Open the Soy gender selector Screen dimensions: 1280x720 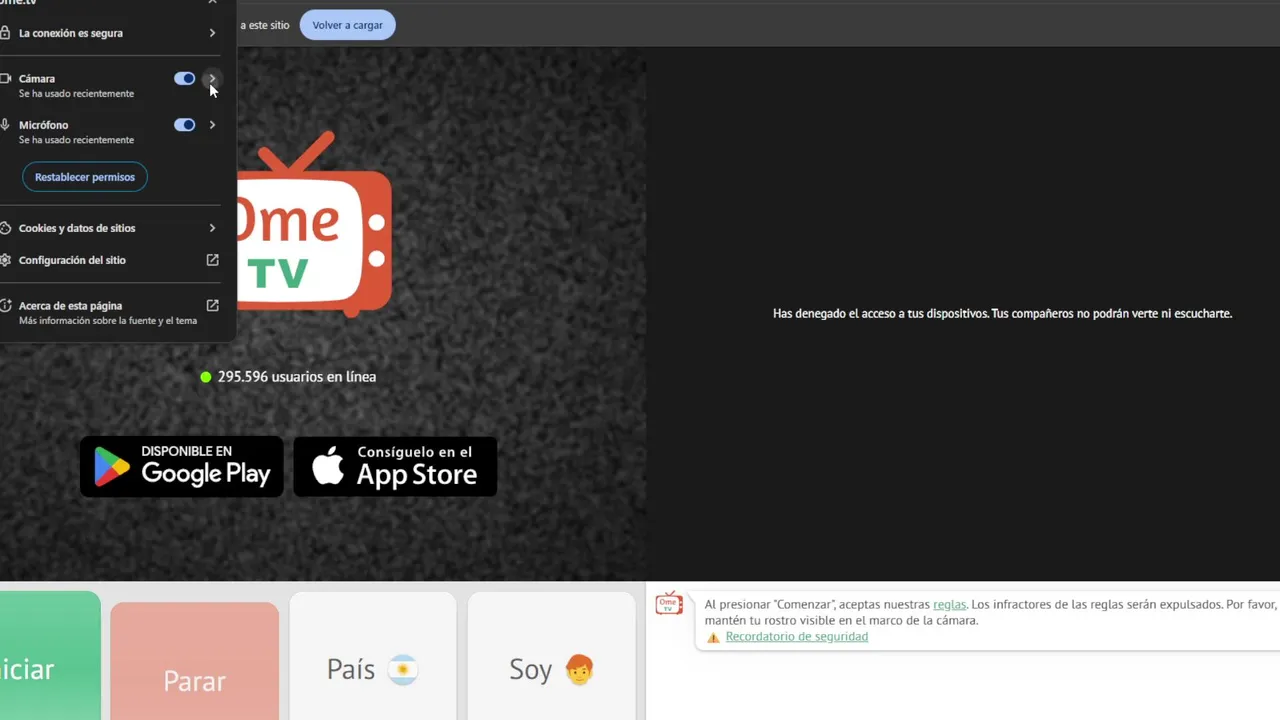[551, 656]
